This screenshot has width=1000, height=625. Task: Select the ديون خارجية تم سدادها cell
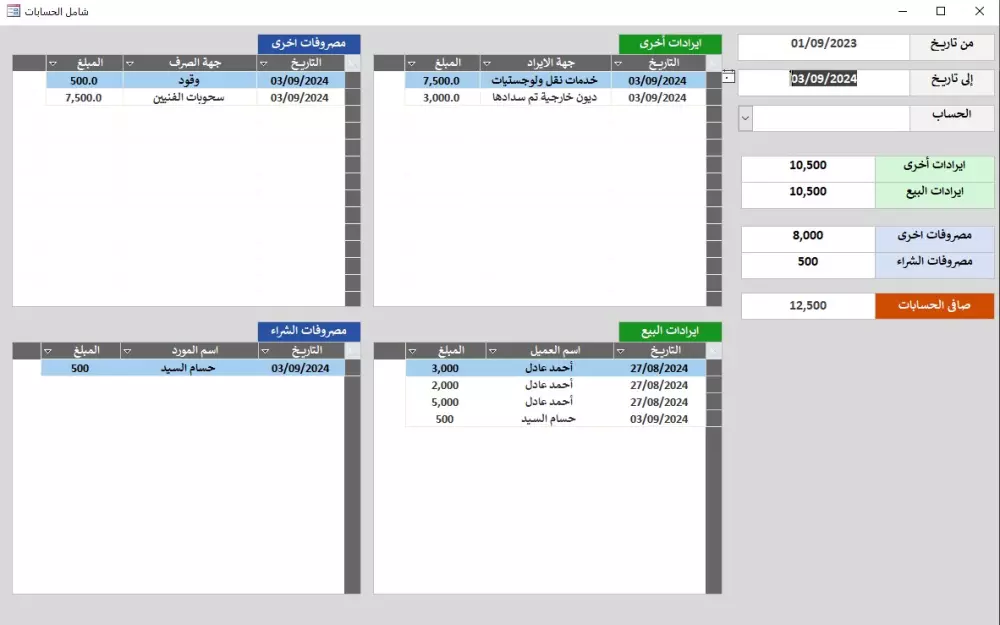tap(545, 98)
